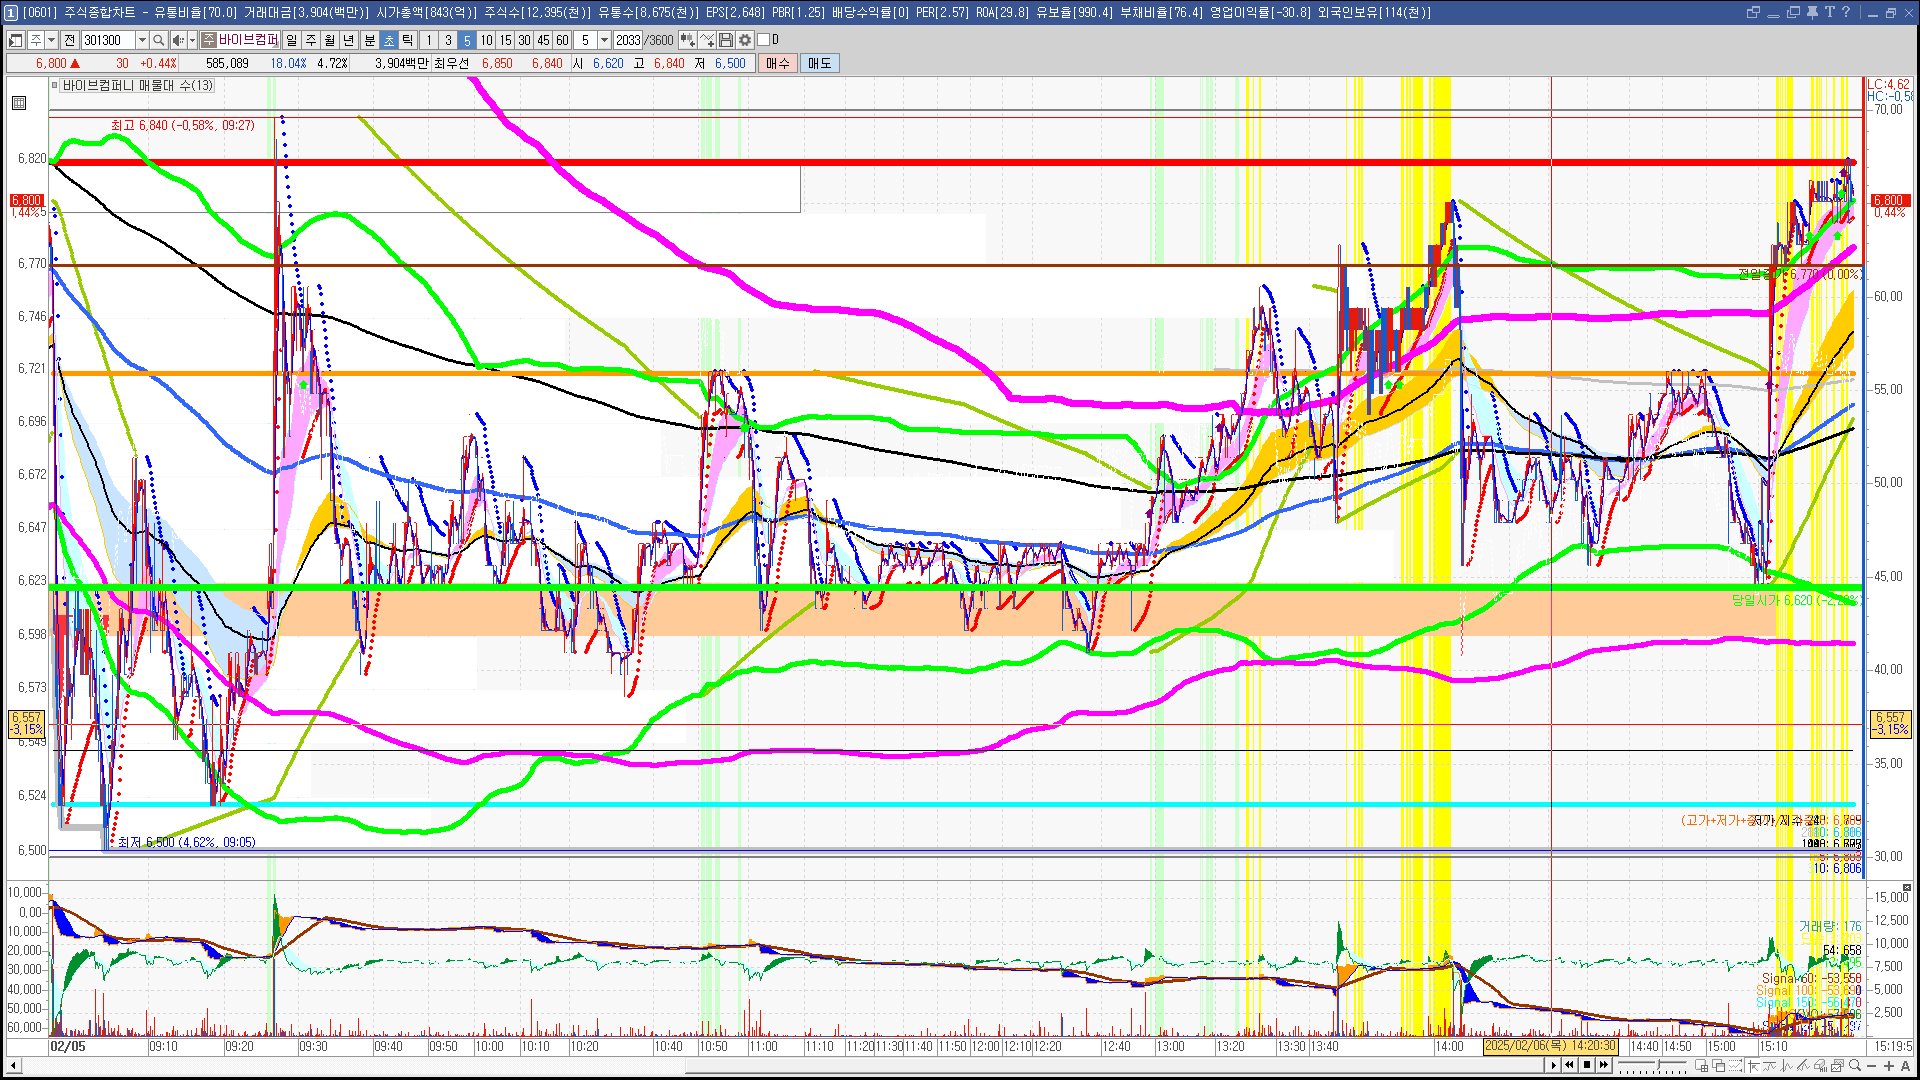The height and width of the screenshot is (1080, 1920).
Task: Click the speaker sound icon
Action: tap(177, 40)
